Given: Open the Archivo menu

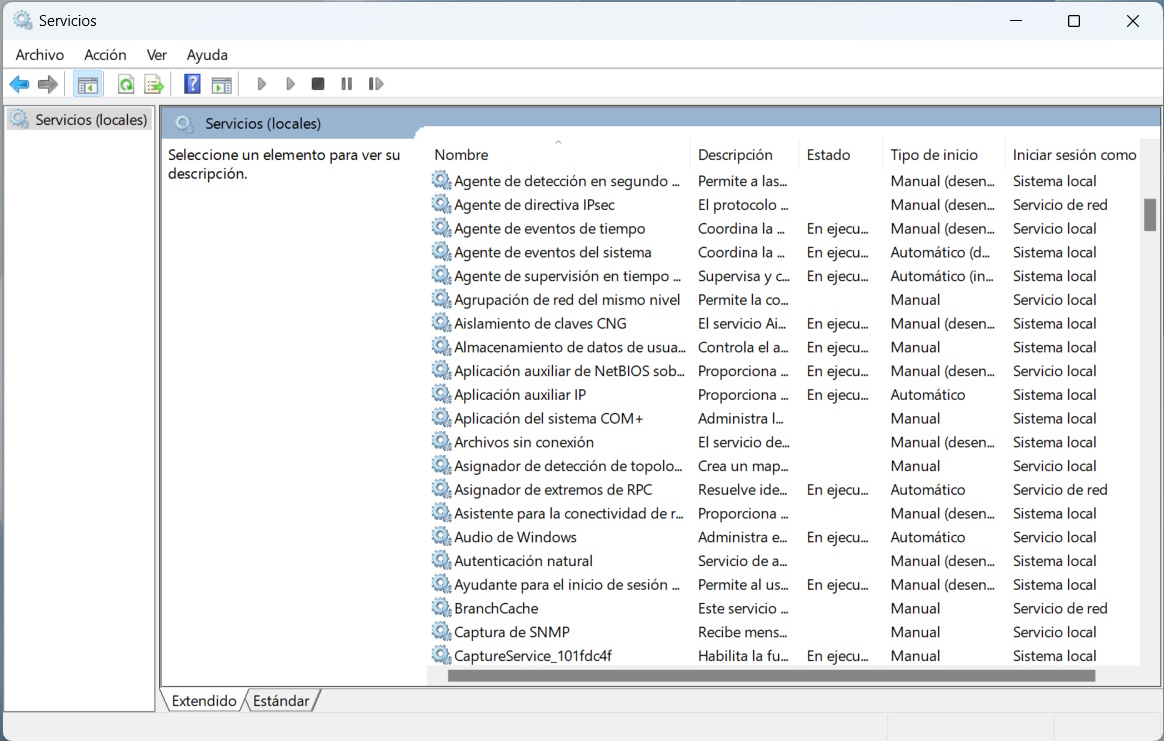Looking at the screenshot, I should click(39, 55).
